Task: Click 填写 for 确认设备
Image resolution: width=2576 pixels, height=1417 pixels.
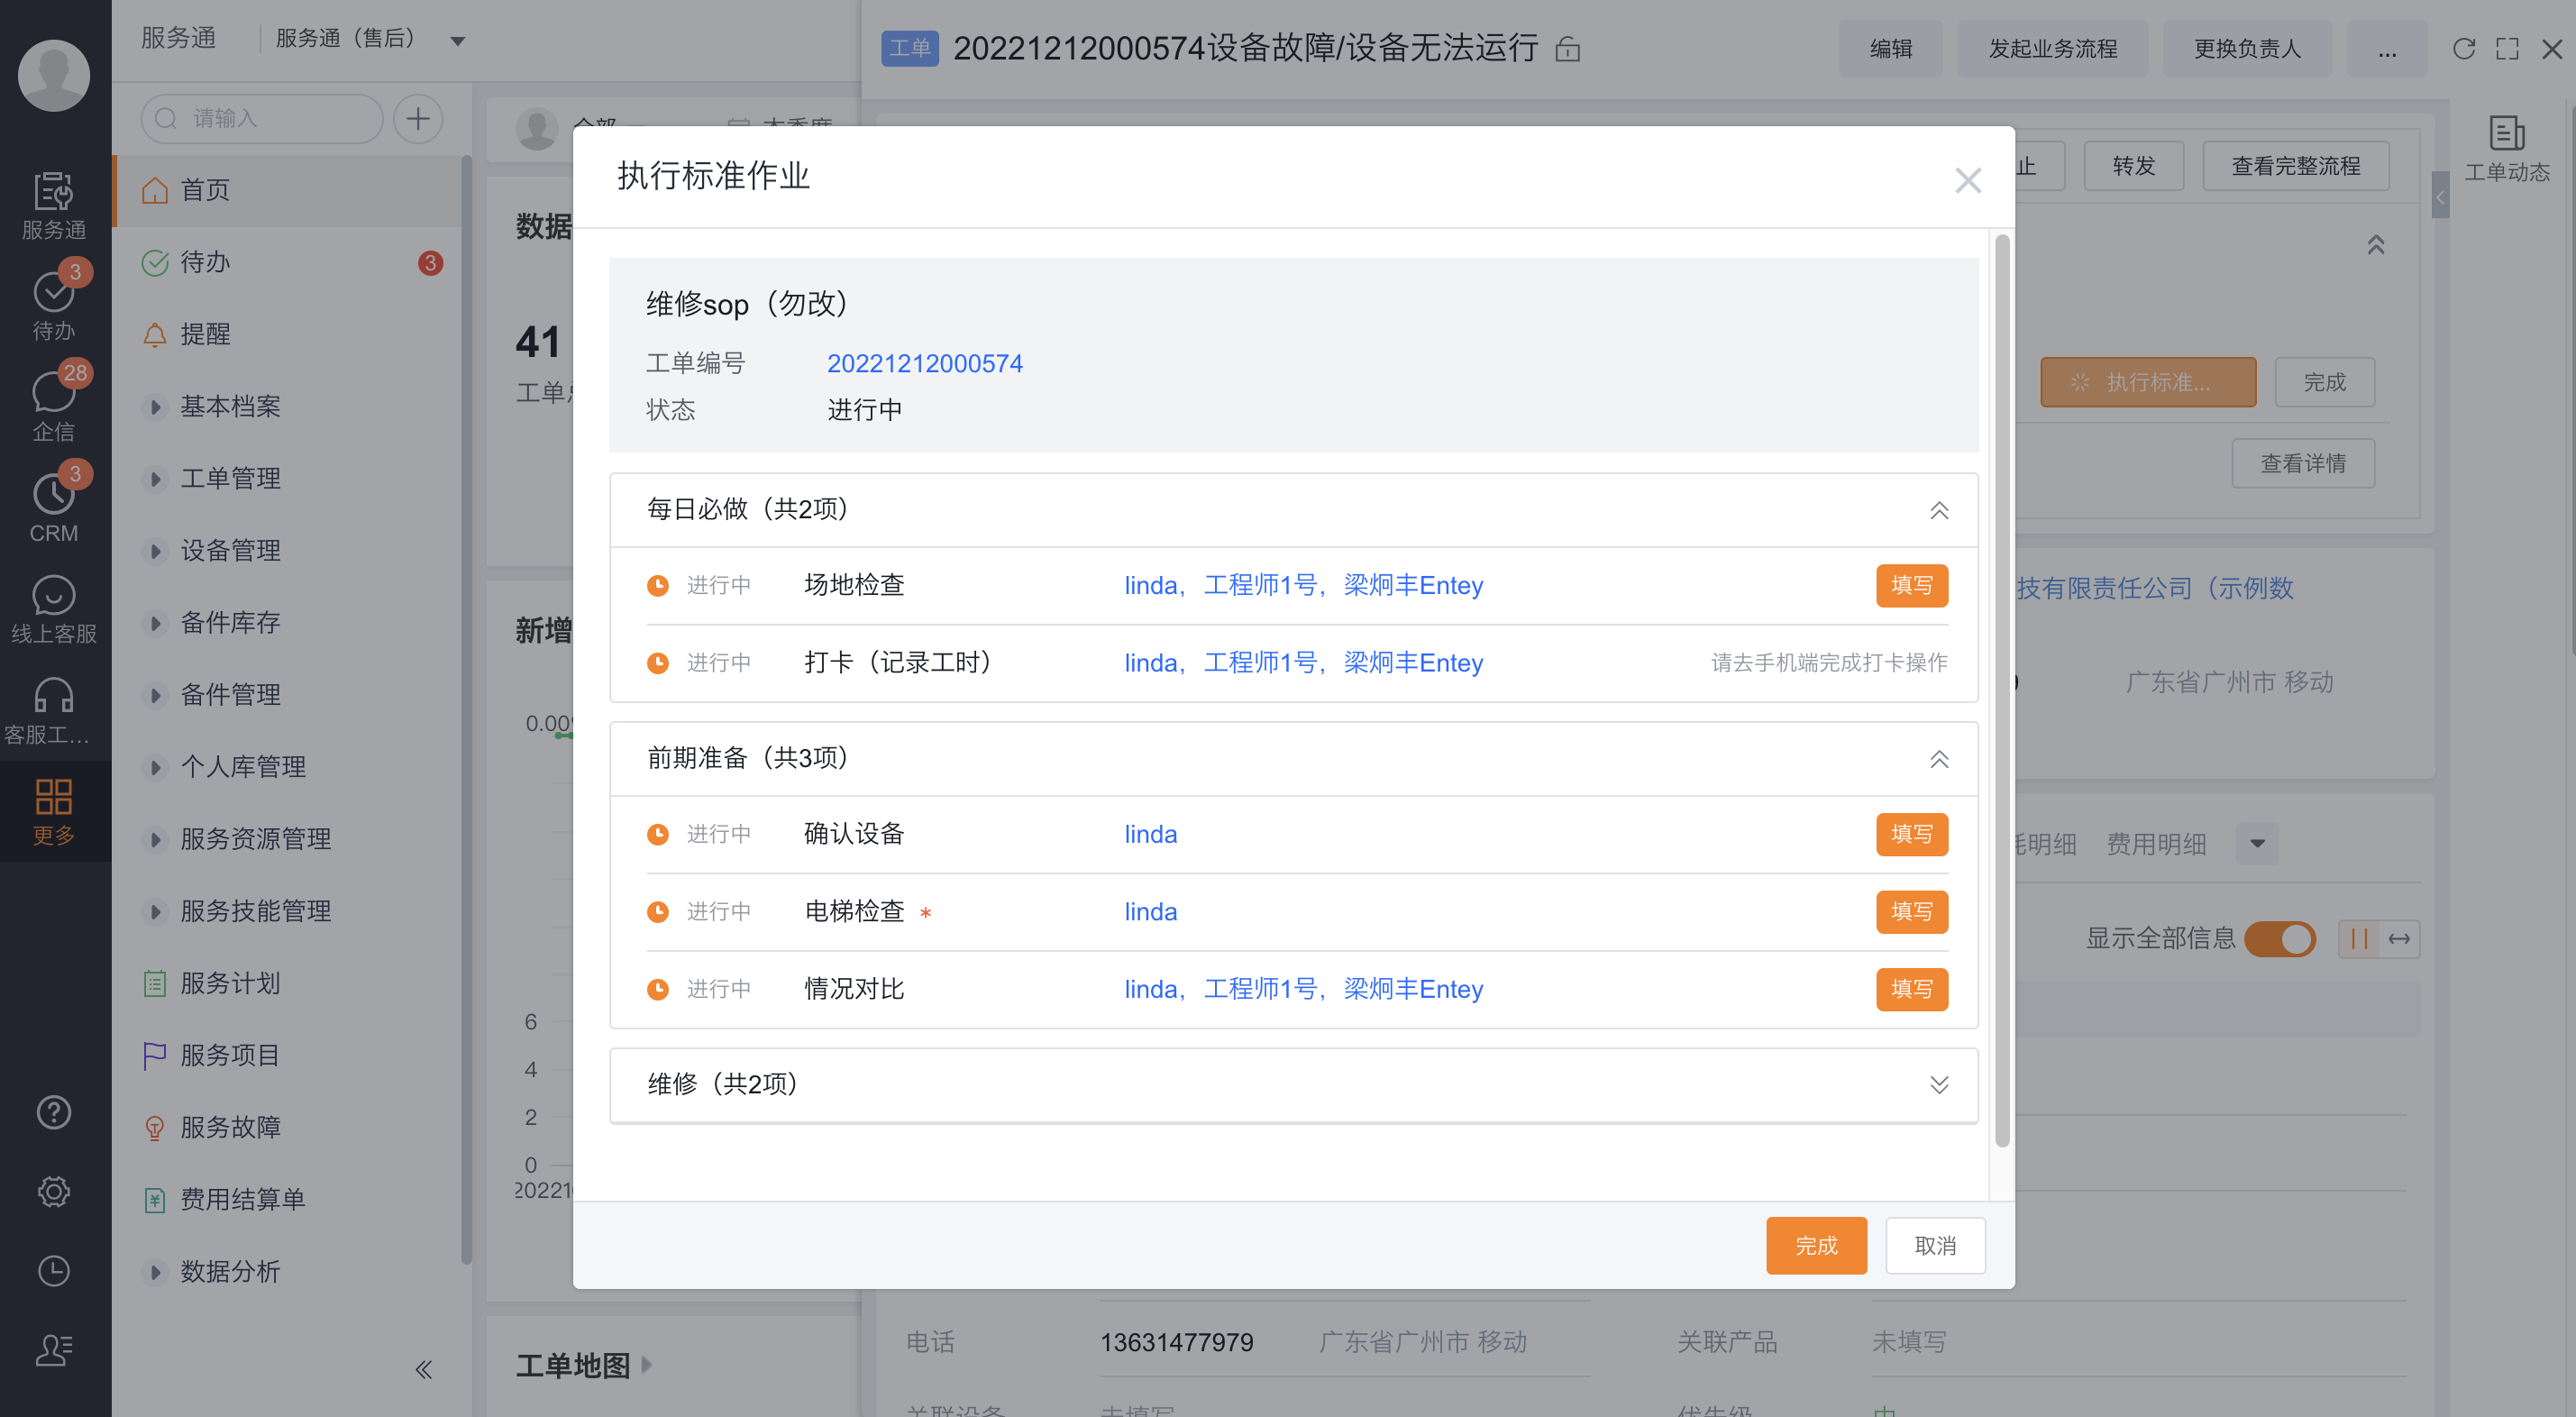Action: point(1911,834)
